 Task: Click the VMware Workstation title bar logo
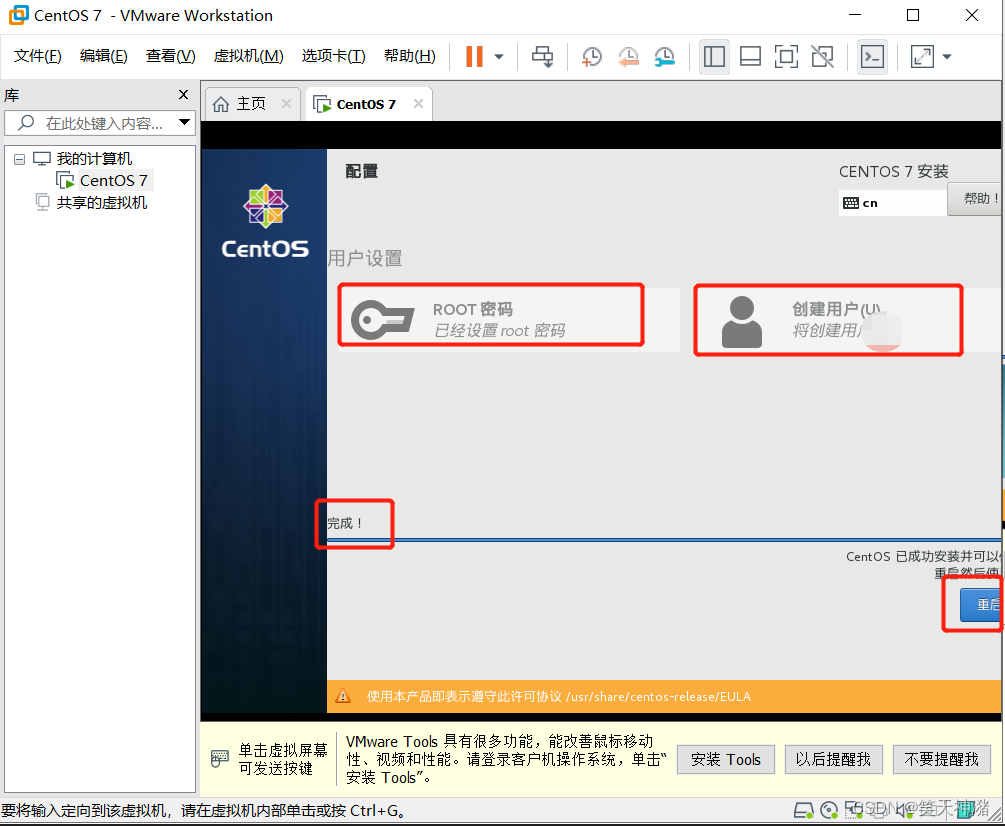coord(18,15)
